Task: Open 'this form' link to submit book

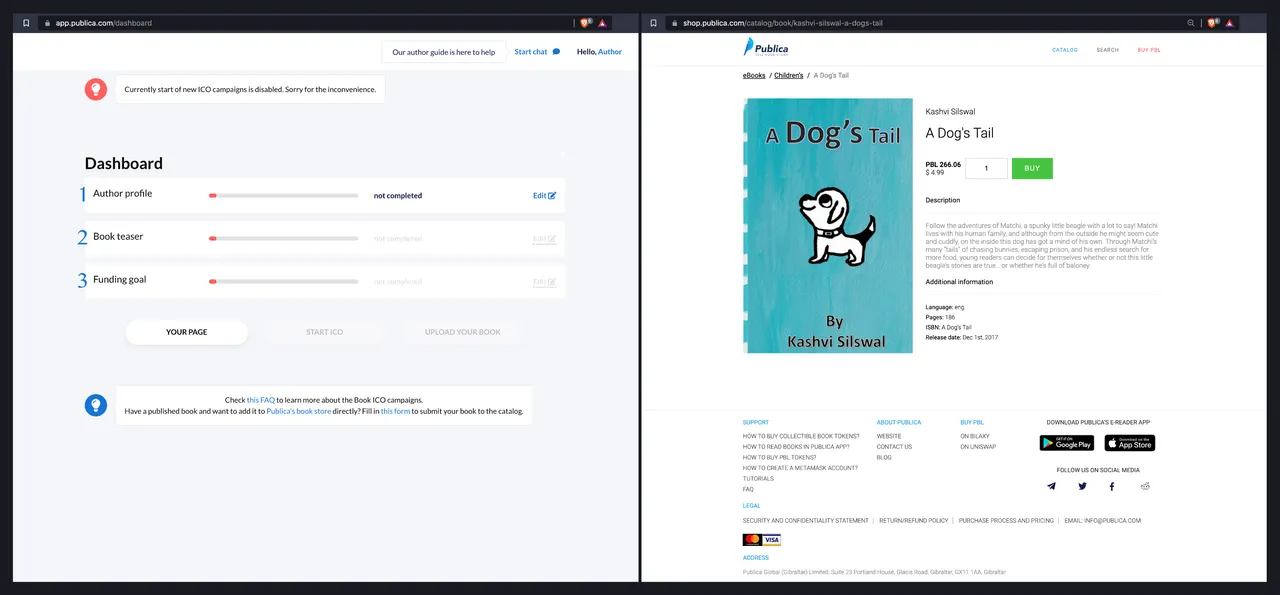Action: click(x=395, y=411)
